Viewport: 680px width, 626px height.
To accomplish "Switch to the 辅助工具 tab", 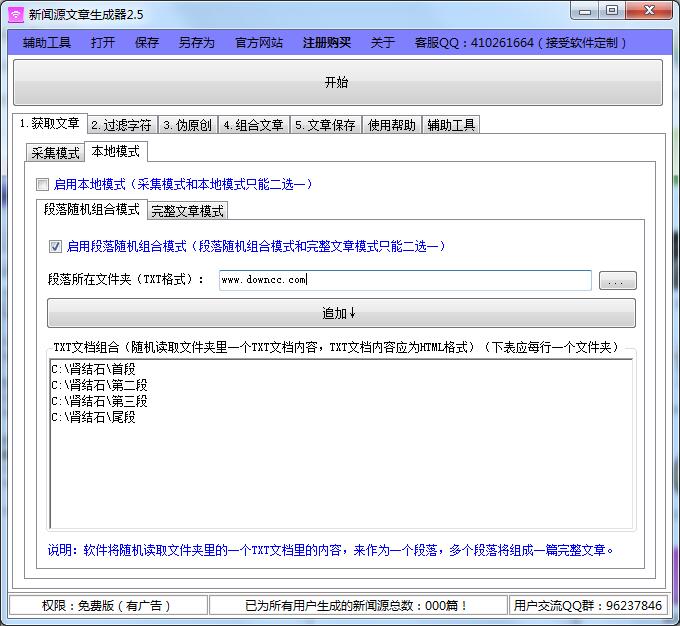I will pos(451,125).
